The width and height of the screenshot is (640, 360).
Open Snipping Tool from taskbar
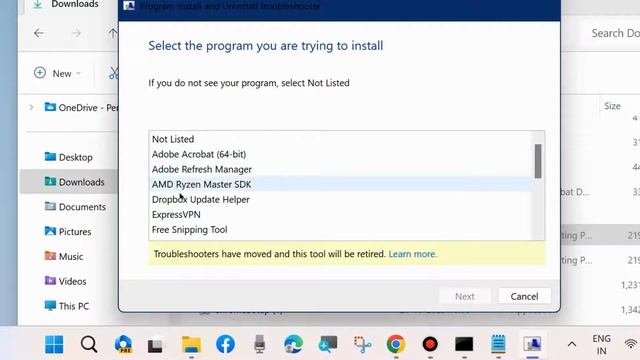[x=362, y=344]
